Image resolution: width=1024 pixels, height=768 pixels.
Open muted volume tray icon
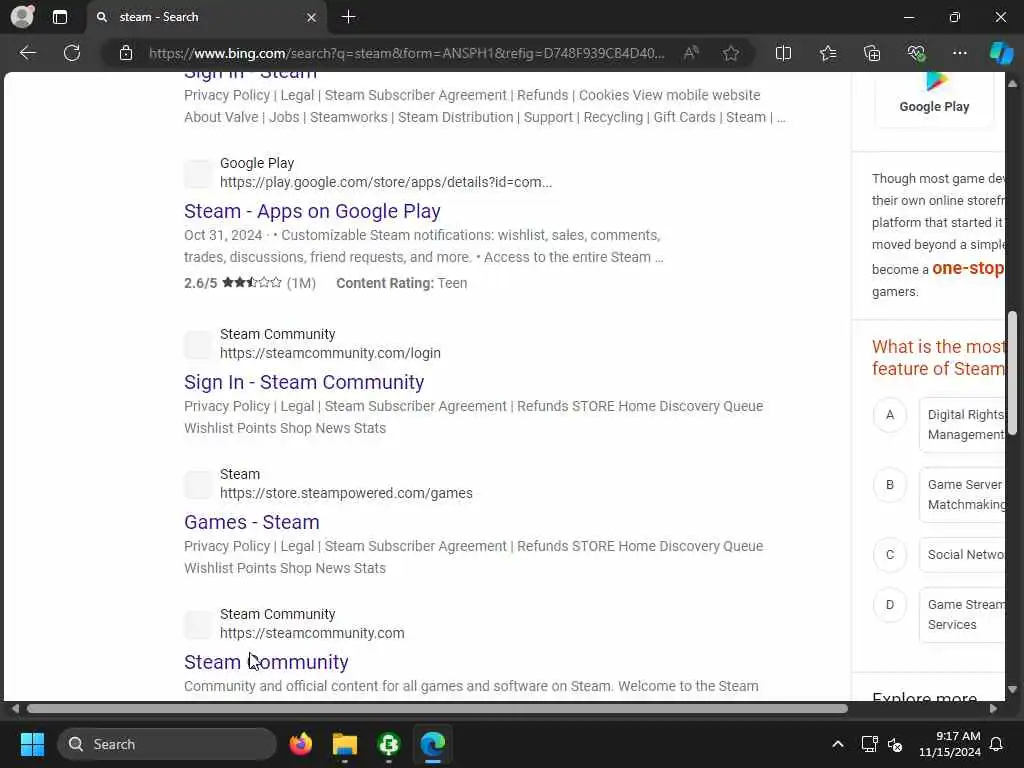click(895, 744)
